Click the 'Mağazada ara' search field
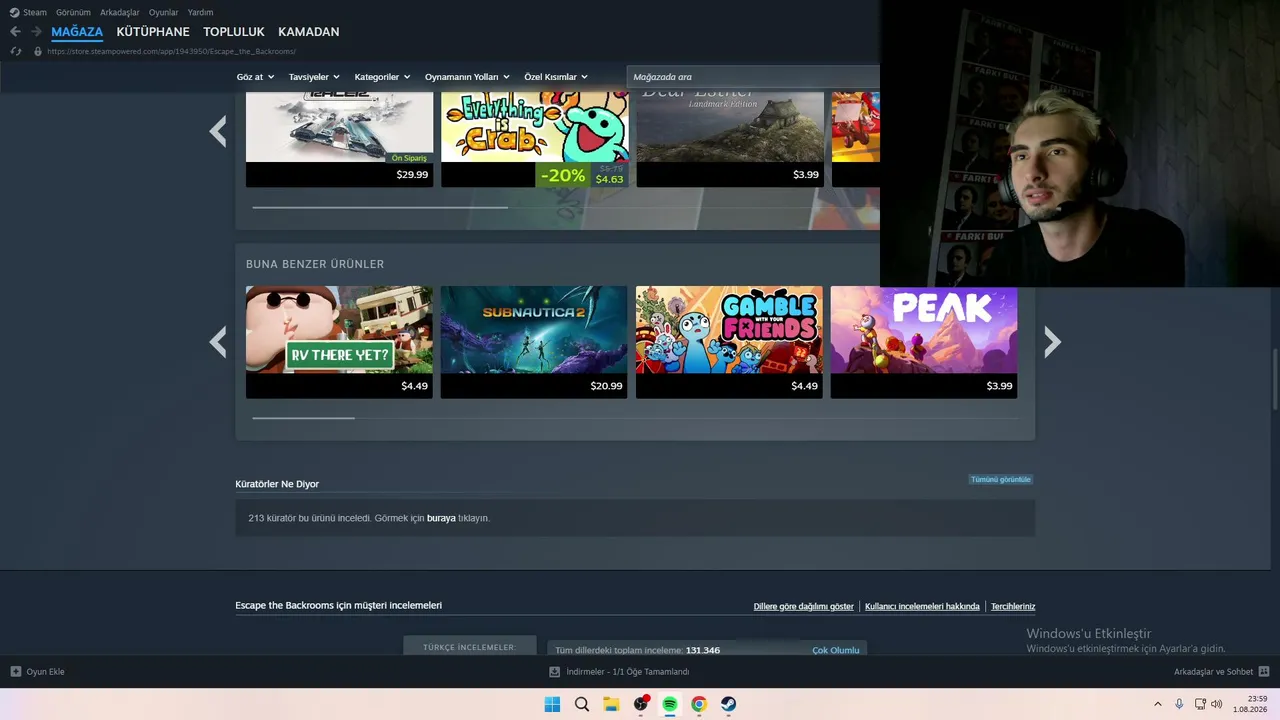 coord(753,77)
